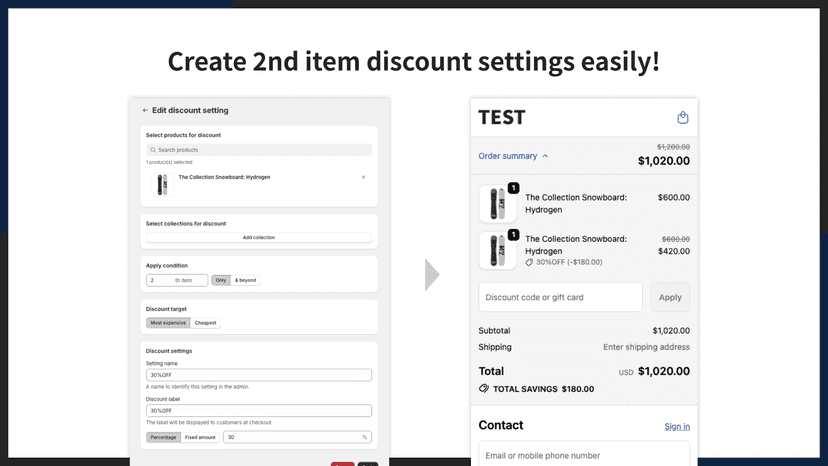Click the search products magnifier icon
Image resolution: width=828 pixels, height=466 pixels.
point(153,150)
